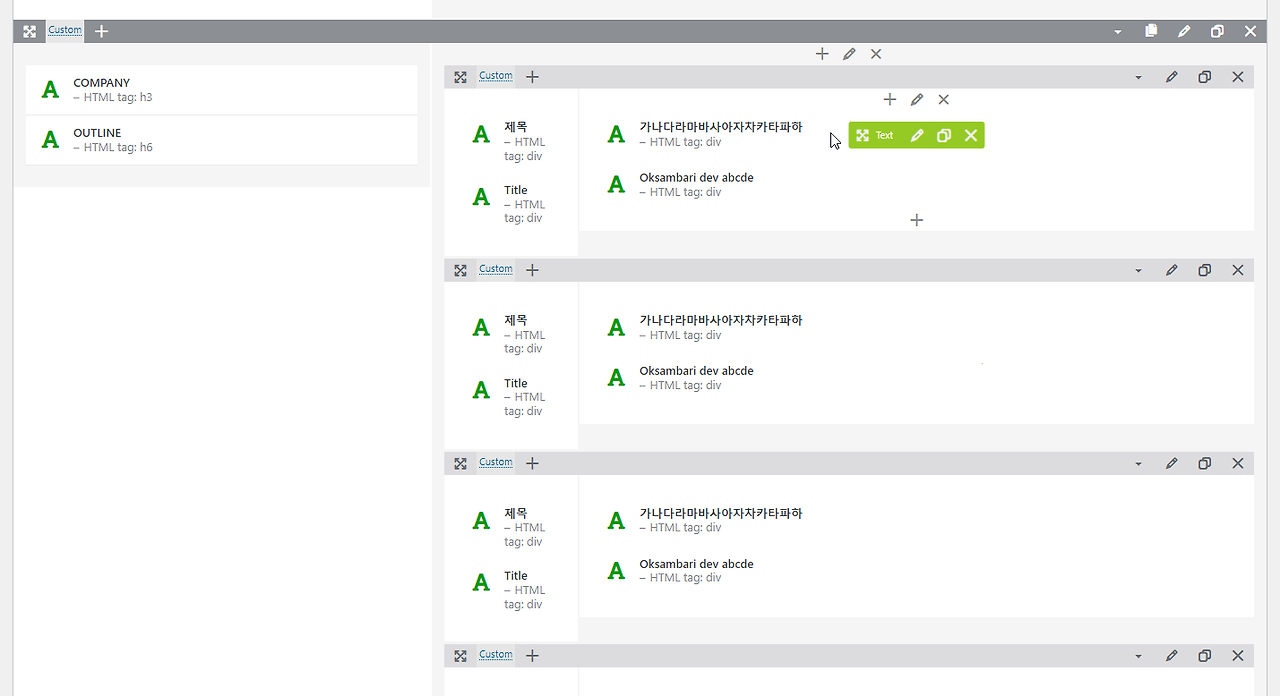
Task: Delete the right outer column
Action: [x=876, y=54]
